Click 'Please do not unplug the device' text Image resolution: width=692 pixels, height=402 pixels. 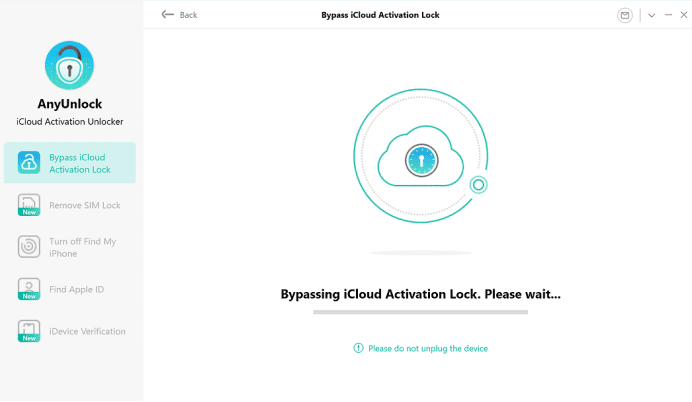(428, 349)
